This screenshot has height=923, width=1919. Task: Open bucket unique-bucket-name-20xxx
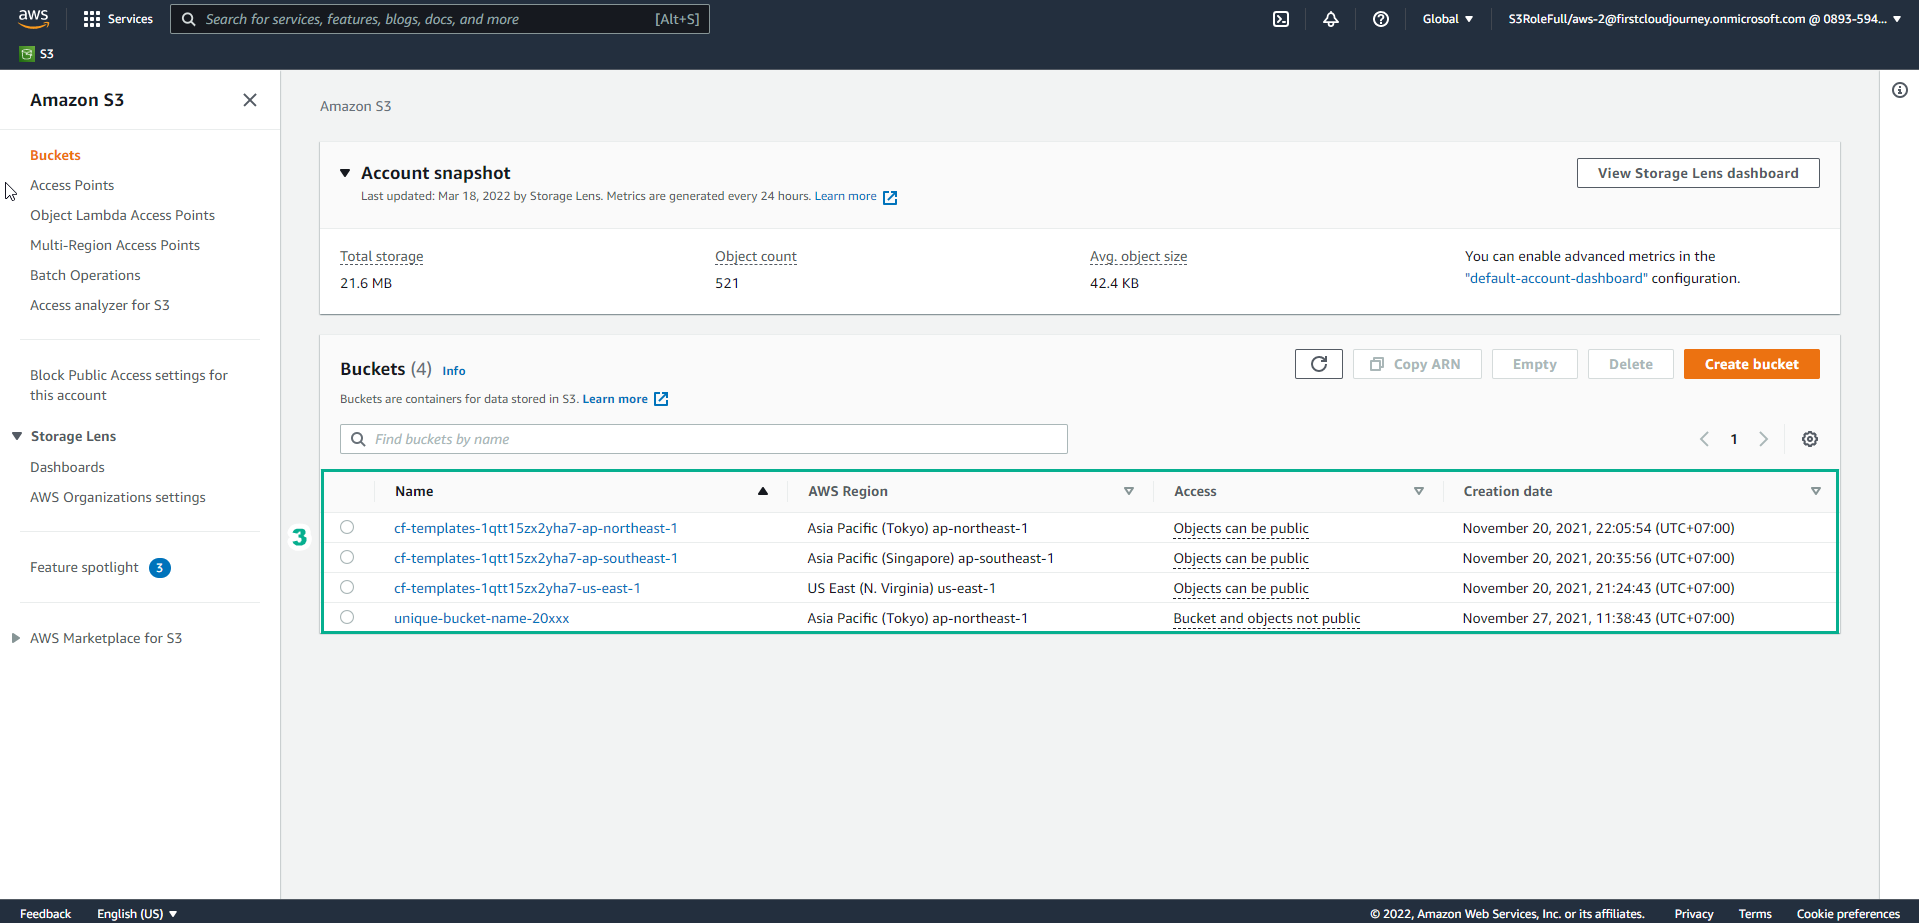click(481, 618)
